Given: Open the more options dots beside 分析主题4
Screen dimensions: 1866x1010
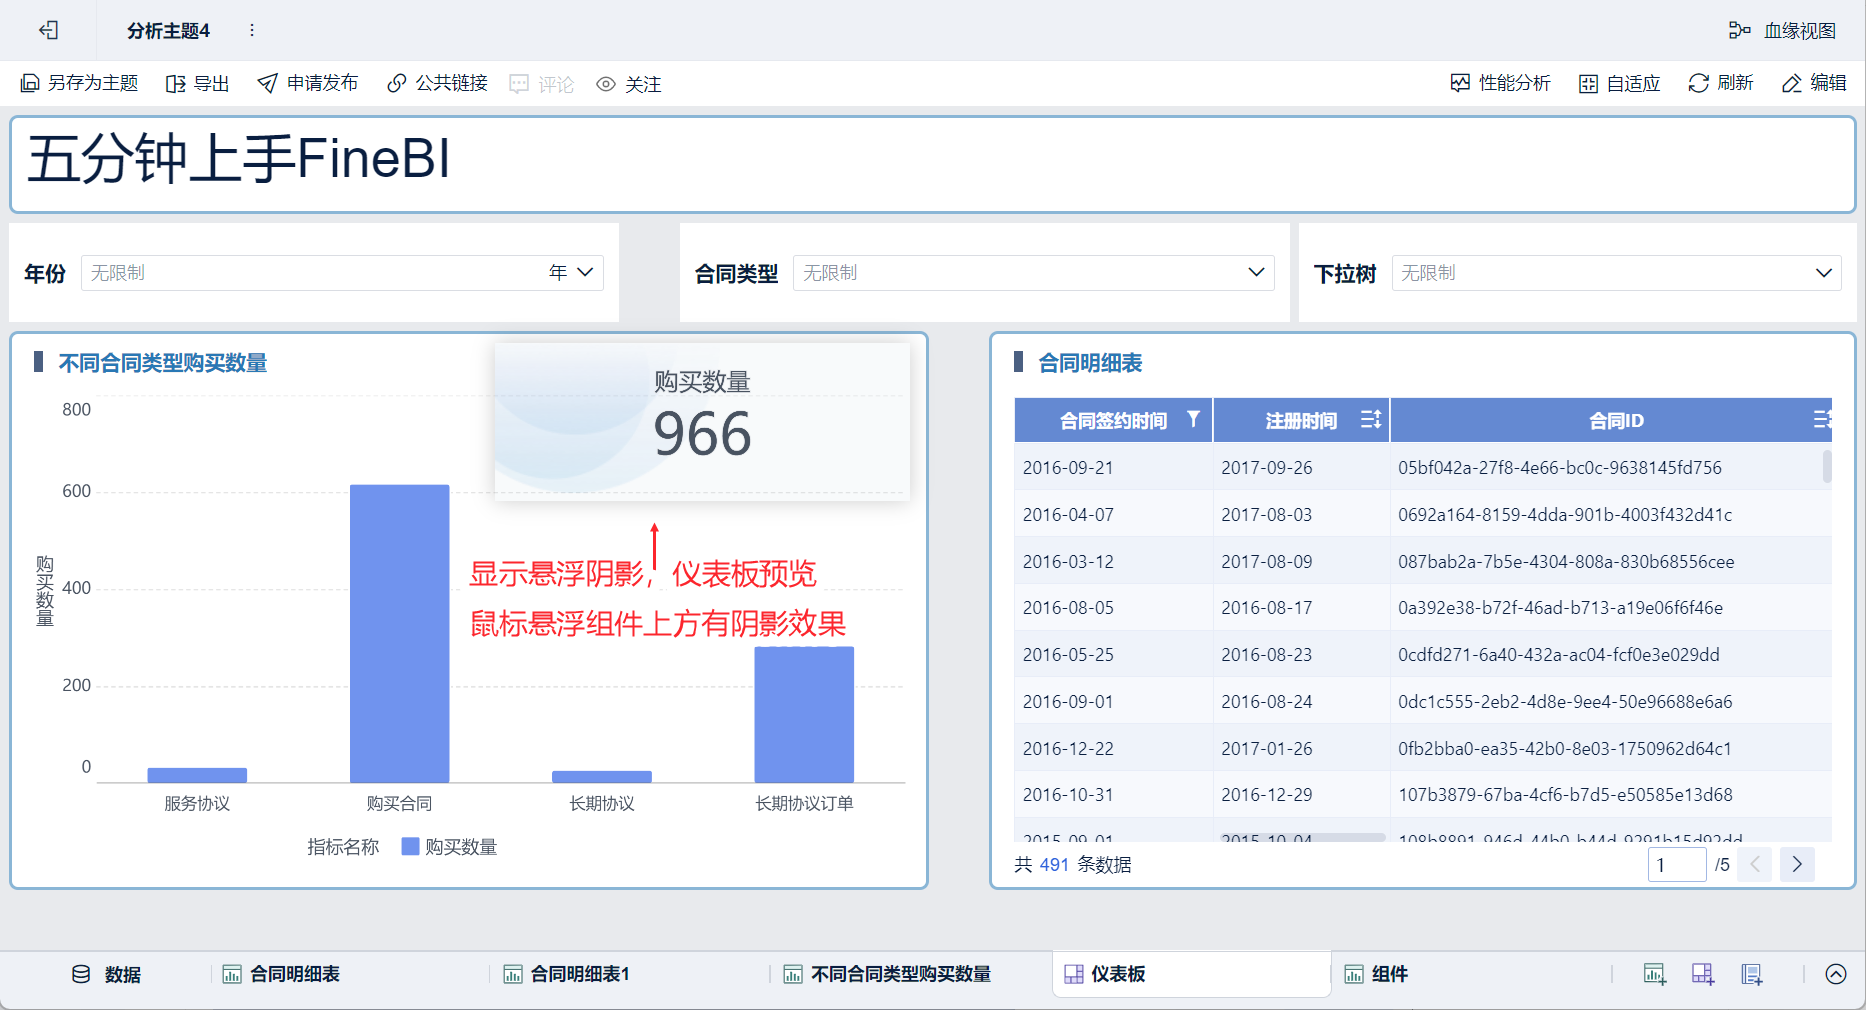Looking at the screenshot, I should click(x=252, y=30).
